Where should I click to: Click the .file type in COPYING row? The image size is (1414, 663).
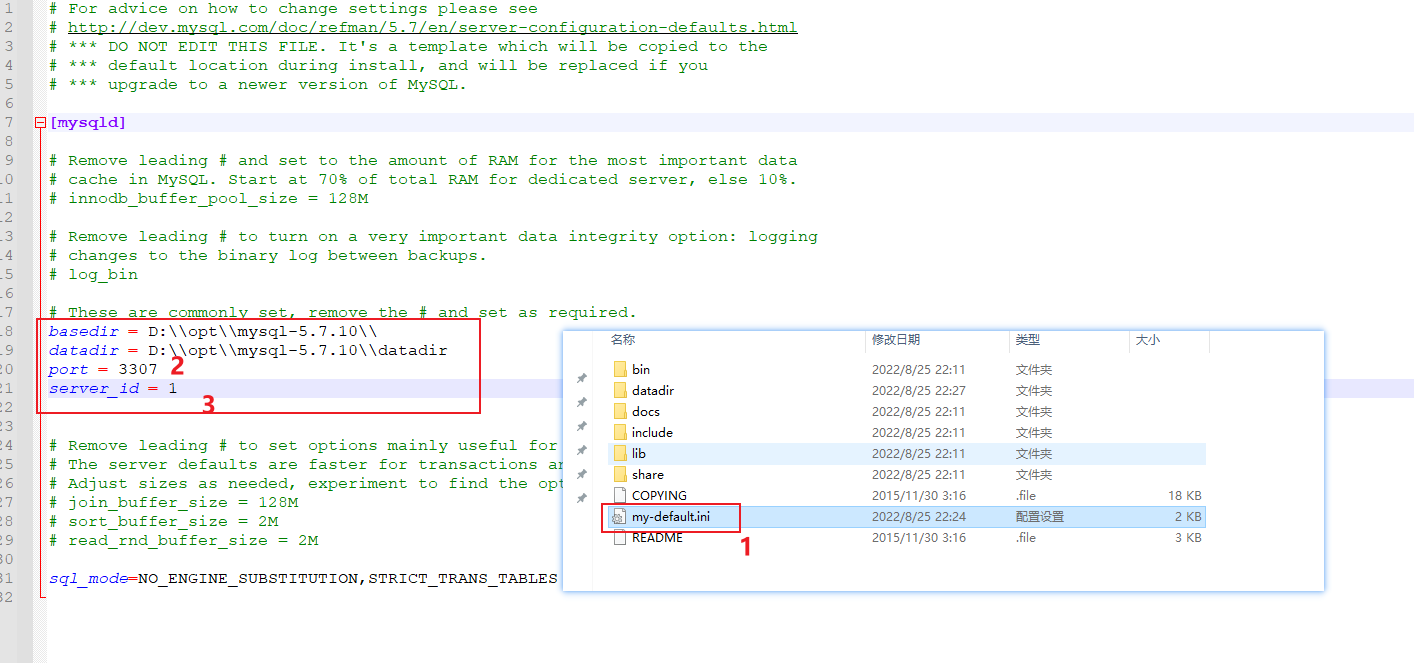(x=1026, y=496)
